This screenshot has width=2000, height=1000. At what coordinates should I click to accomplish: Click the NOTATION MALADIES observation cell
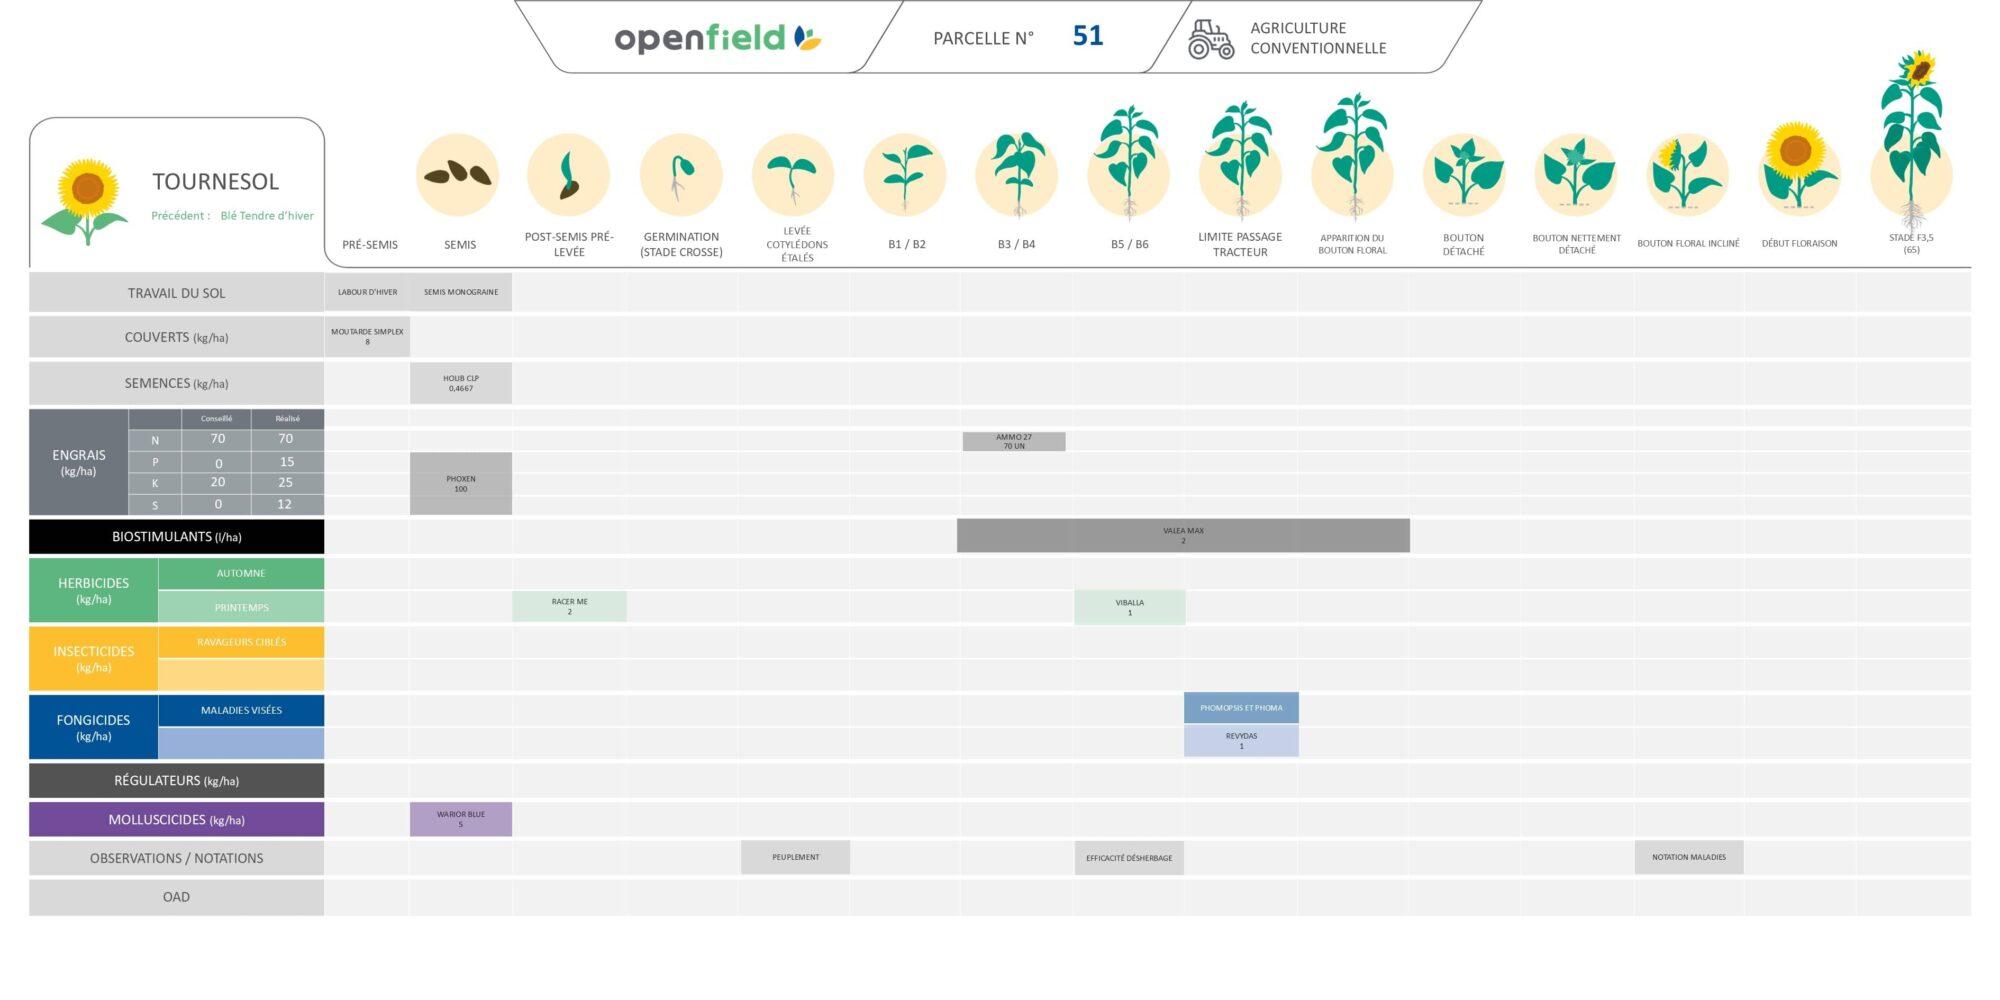coord(1688,857)
